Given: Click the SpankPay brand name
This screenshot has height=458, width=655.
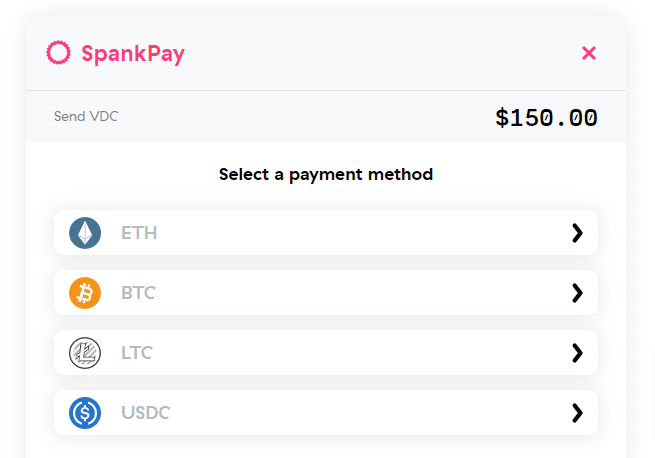Looking at the screenshot, I should (x=133, y=53).
